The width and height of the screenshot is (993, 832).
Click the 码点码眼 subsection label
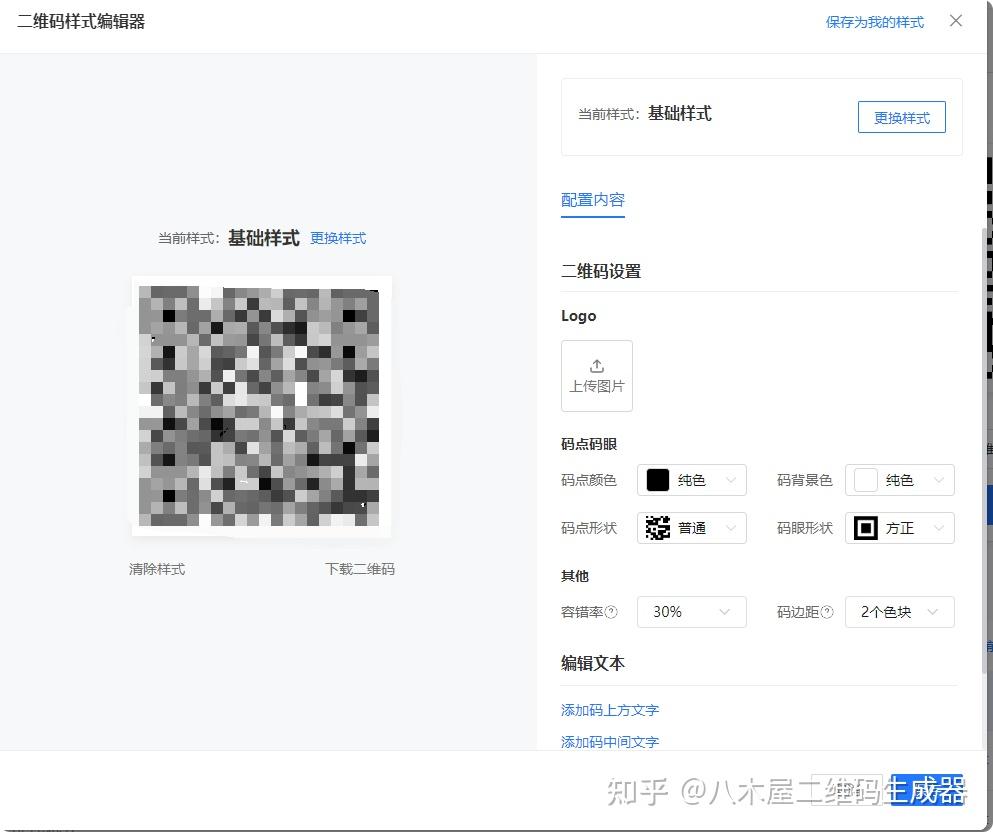[589, 444]
